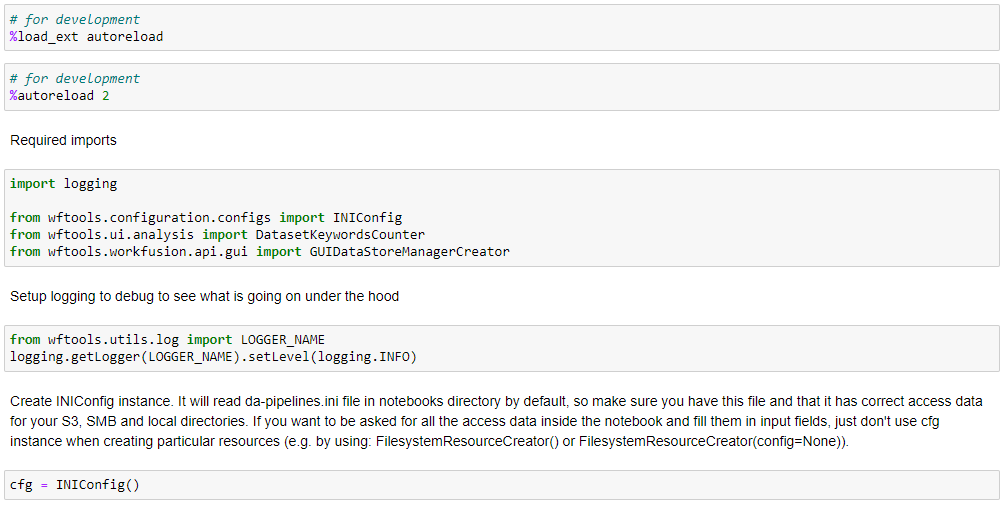Click 'wftools.ui.analysis' module name
Image resolution: width=1008 pixels, height=505 pixels.
pyautogui.click(x=121, y=235)
